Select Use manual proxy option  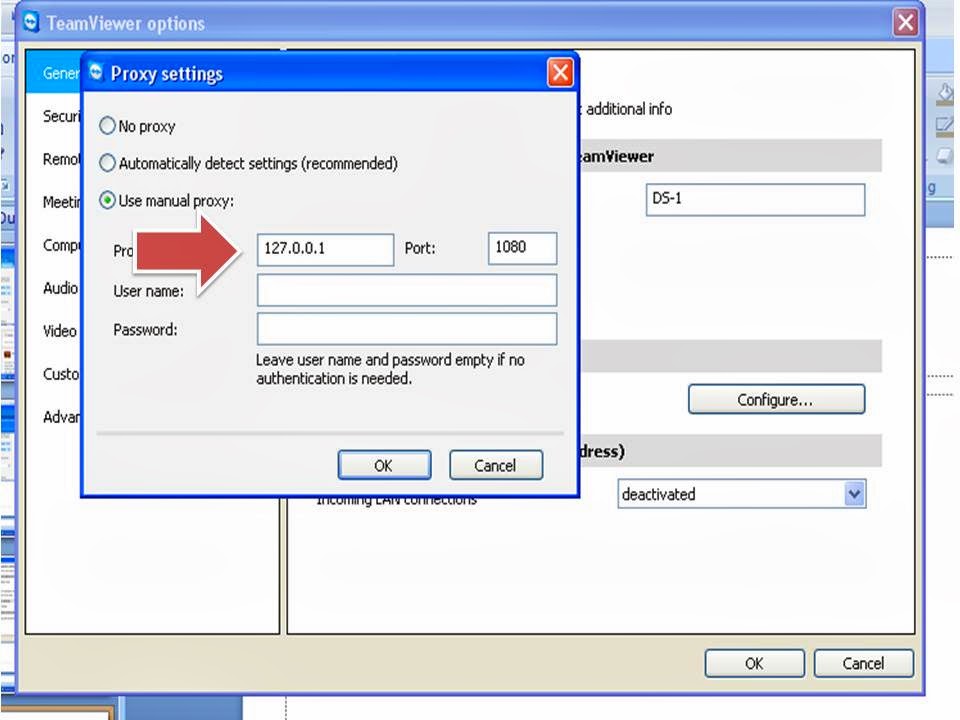click(107, 200)
